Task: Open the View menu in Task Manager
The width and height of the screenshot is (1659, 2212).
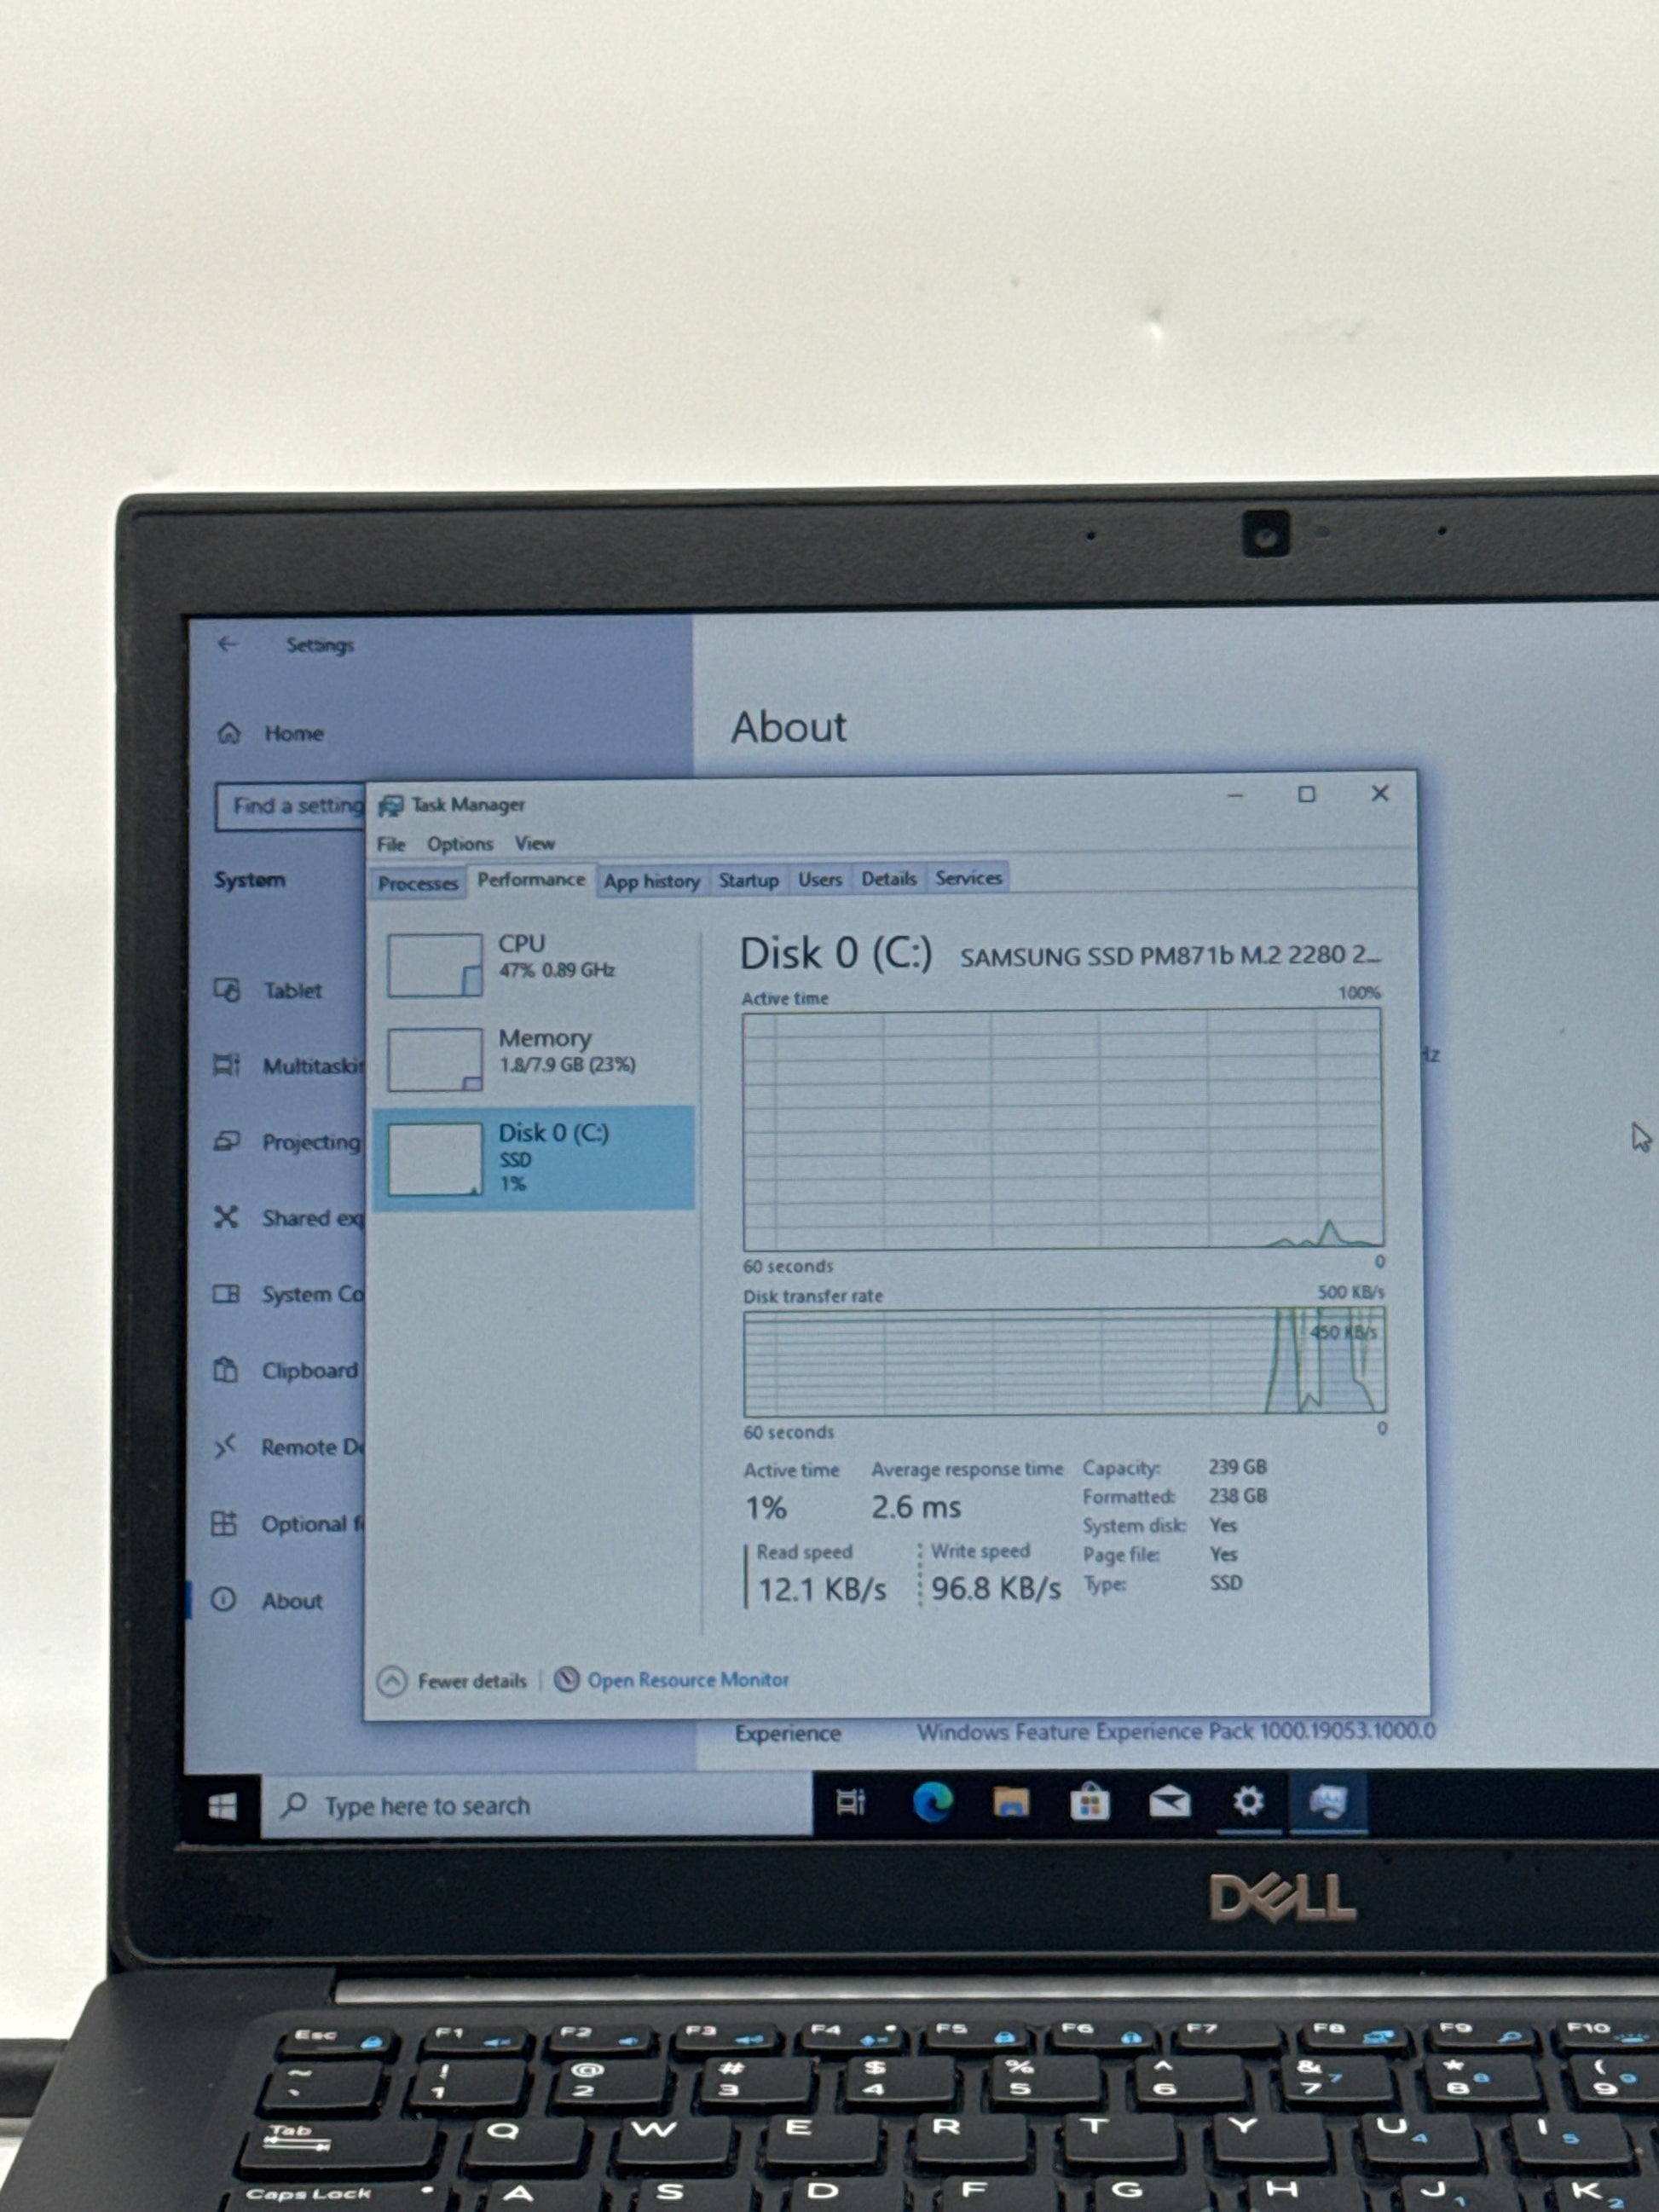Action: click(x=534, y=844)
